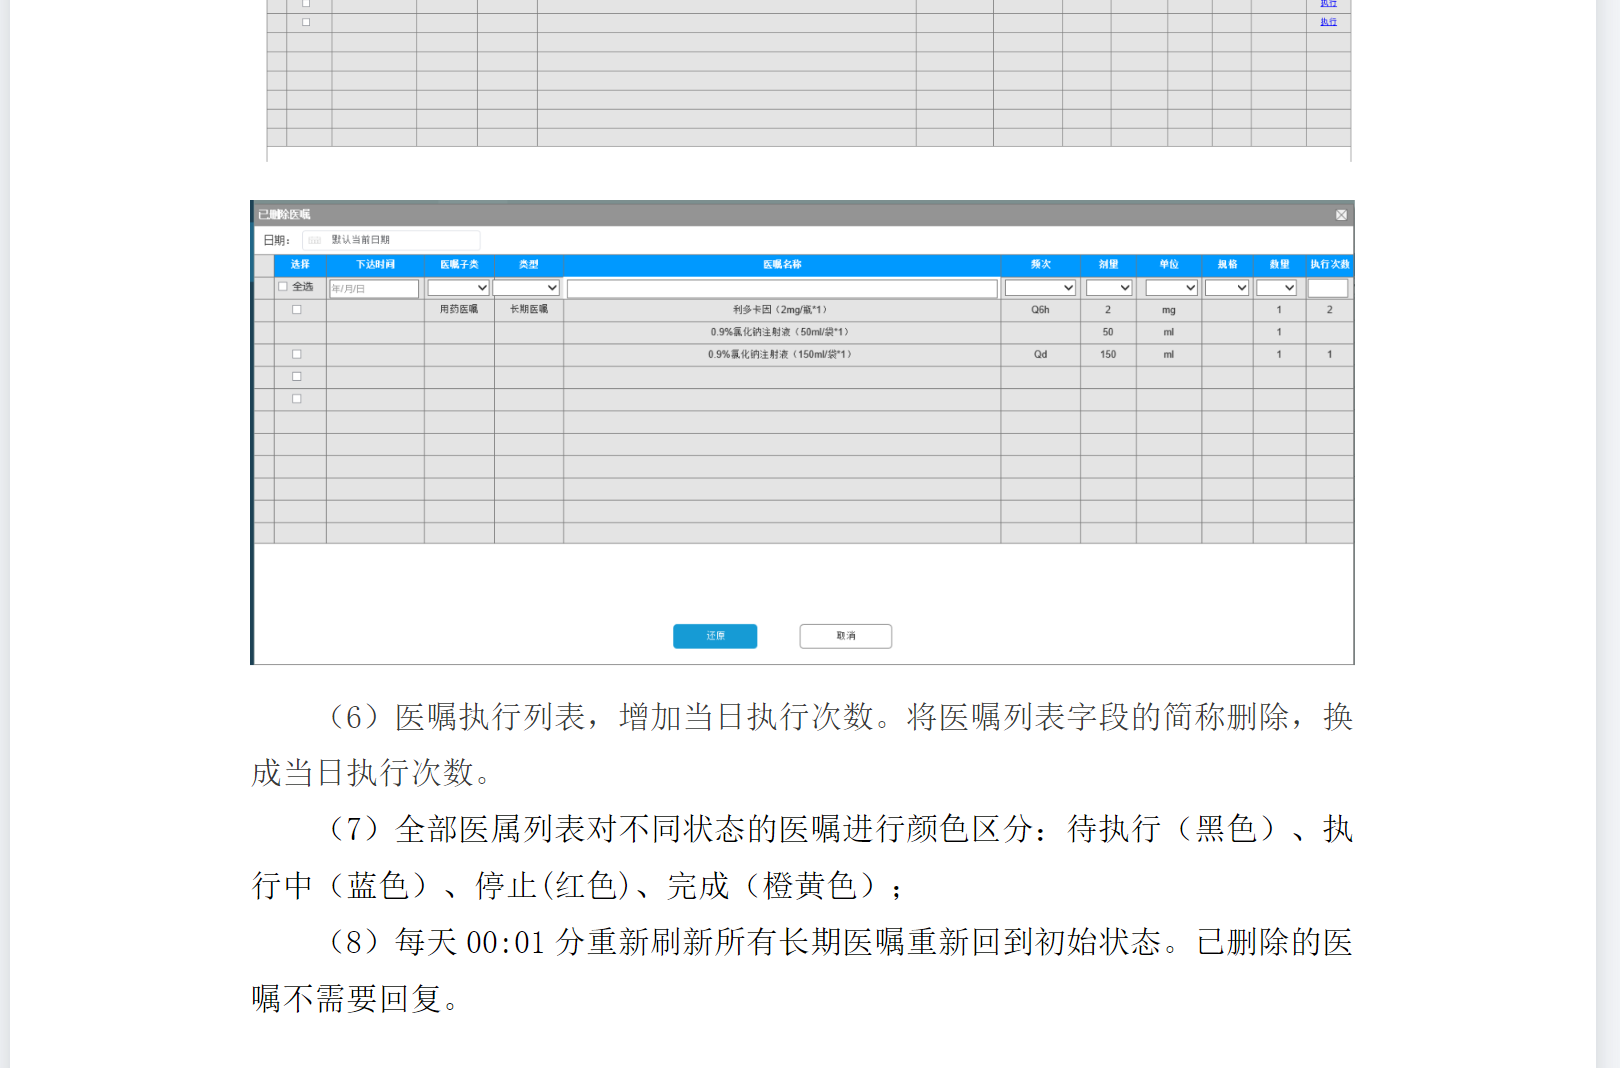This screenshot has height=1068, width=1620.
Task: Click the 数量 column header
Action: pyautogui.click(x=1279, y=265)
